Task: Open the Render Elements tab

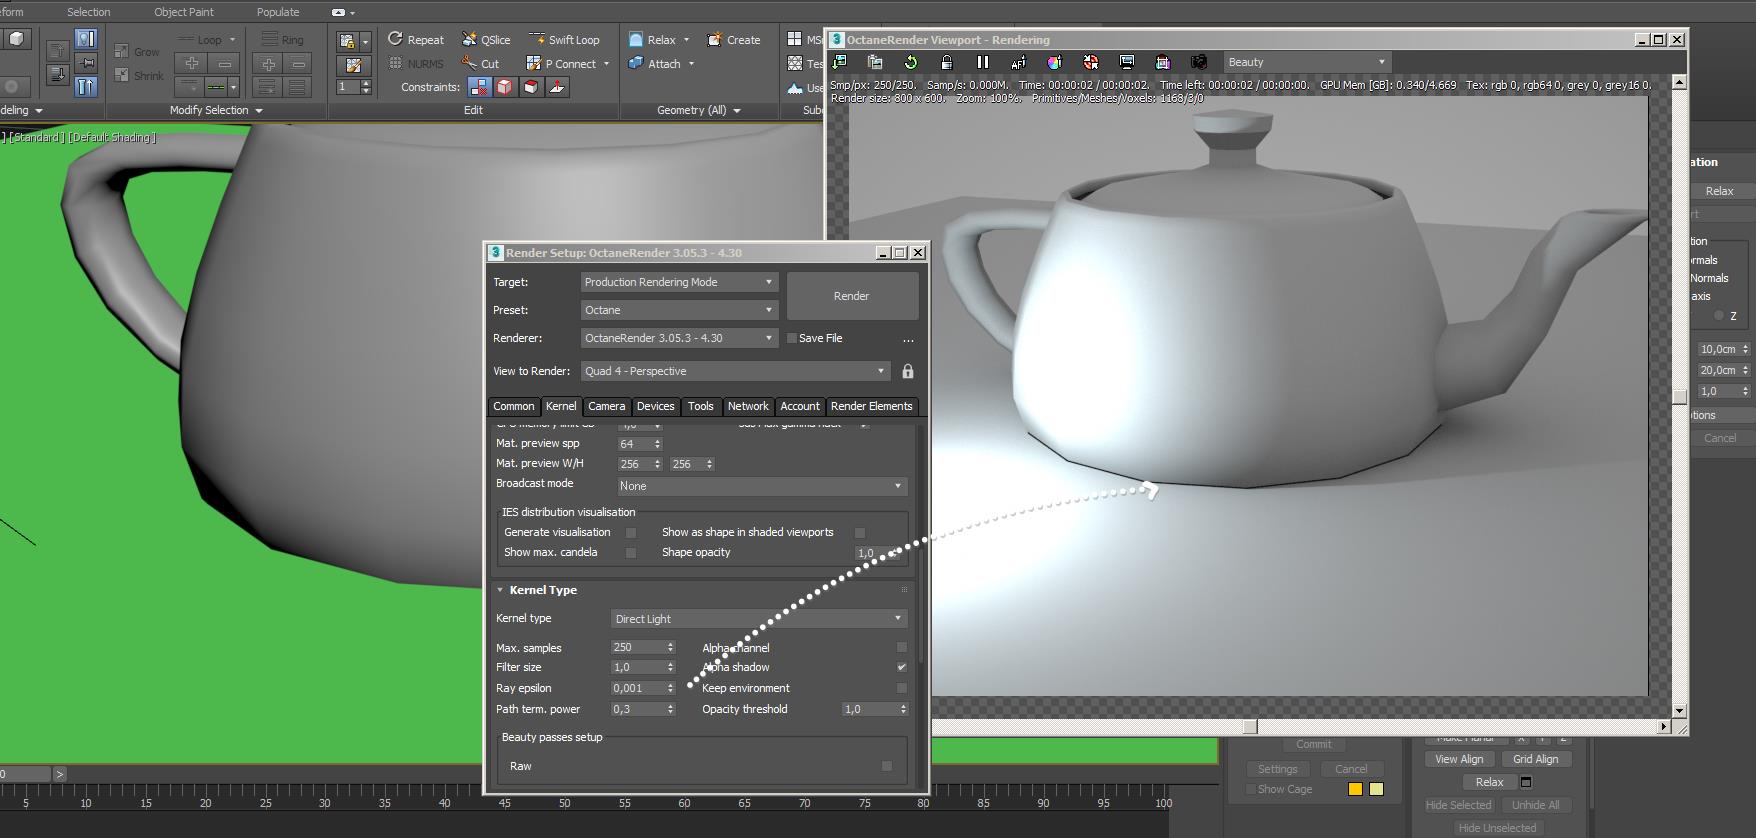Action: [871, 406]
